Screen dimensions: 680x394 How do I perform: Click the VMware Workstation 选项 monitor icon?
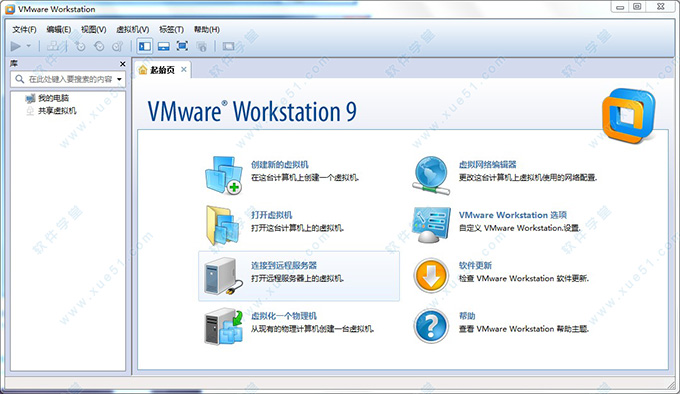(431, 225)
